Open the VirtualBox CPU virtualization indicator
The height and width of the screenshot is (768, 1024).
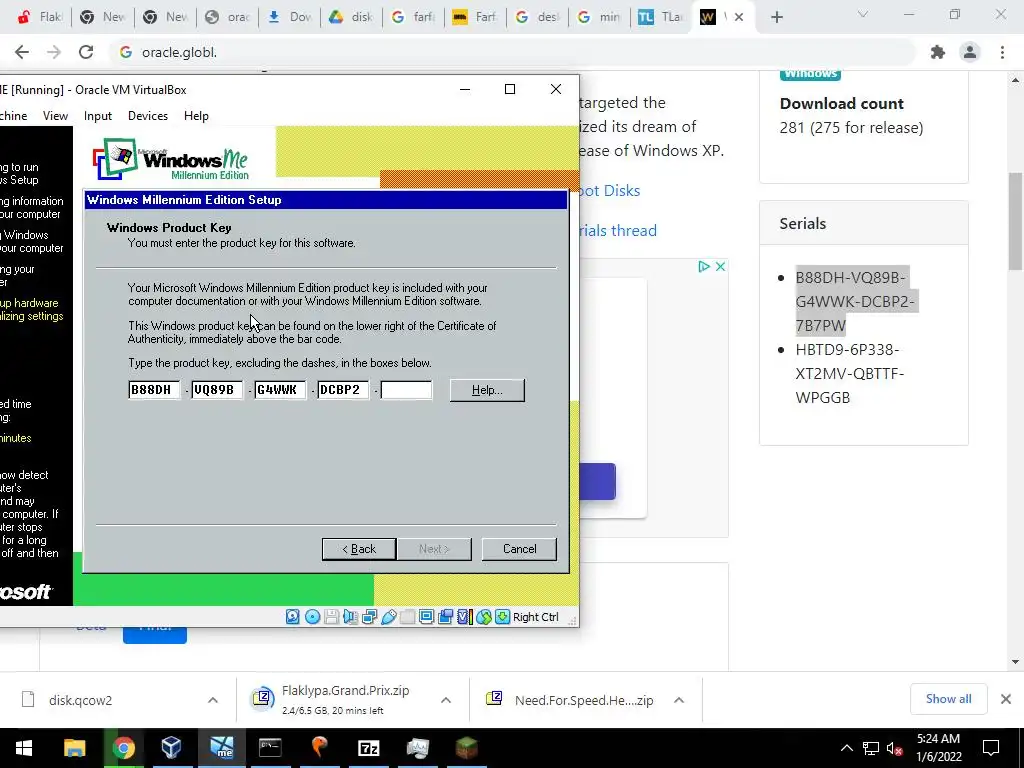point(465,616)
